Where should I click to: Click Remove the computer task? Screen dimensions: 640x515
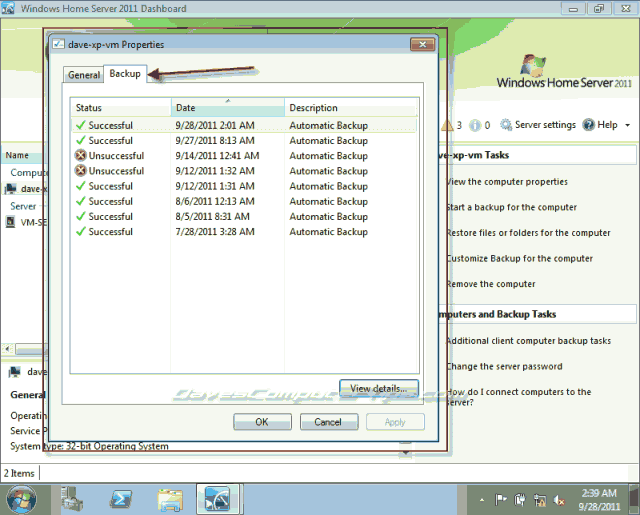click(x=491, y=284)
